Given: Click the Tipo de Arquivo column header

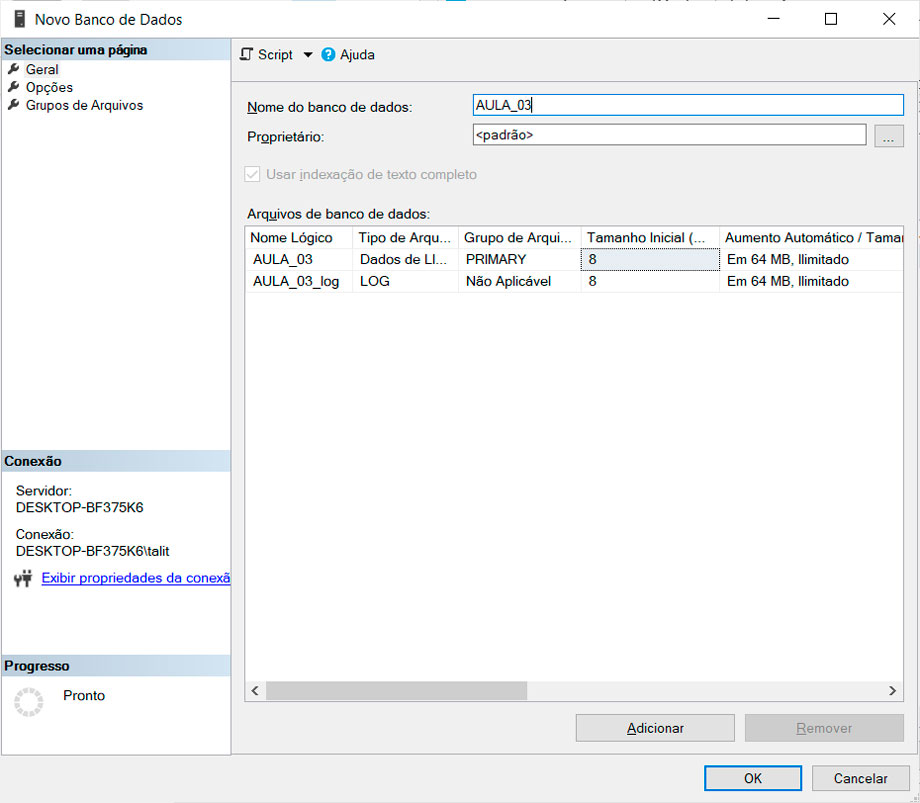Looking at the screenshot, I should tap(405, 238).
